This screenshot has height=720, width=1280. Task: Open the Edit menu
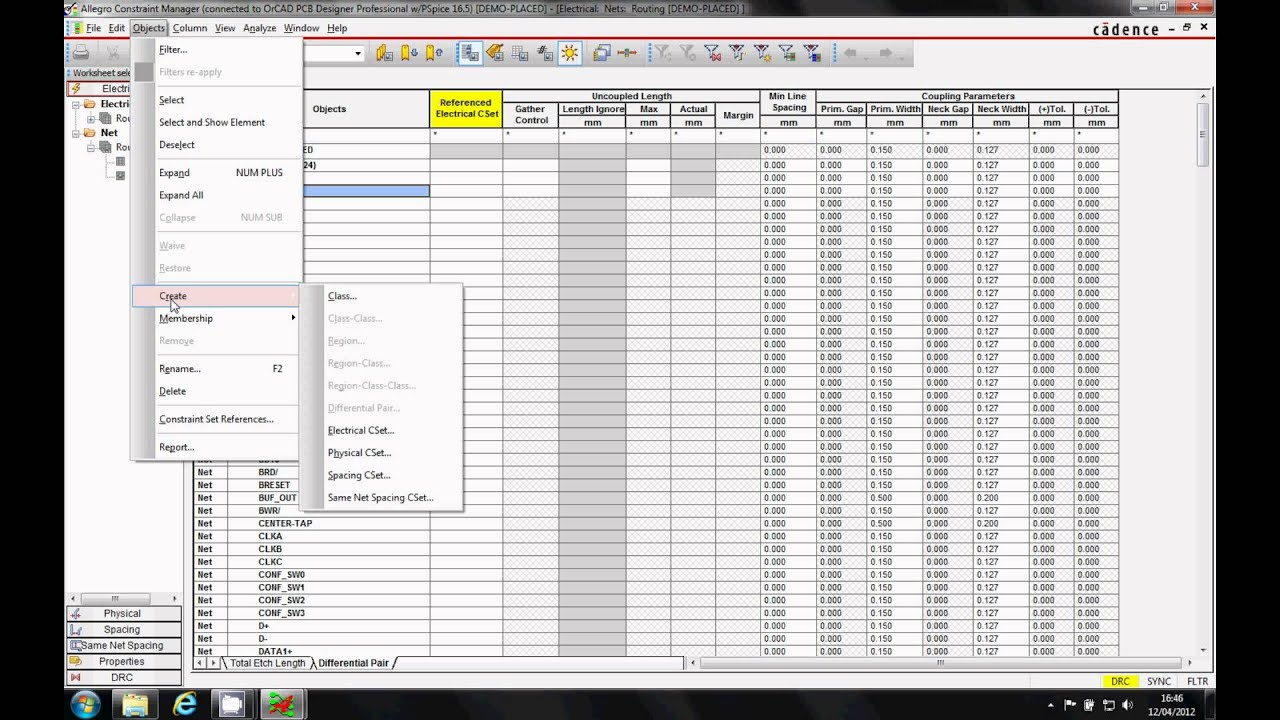coord(117,28)
